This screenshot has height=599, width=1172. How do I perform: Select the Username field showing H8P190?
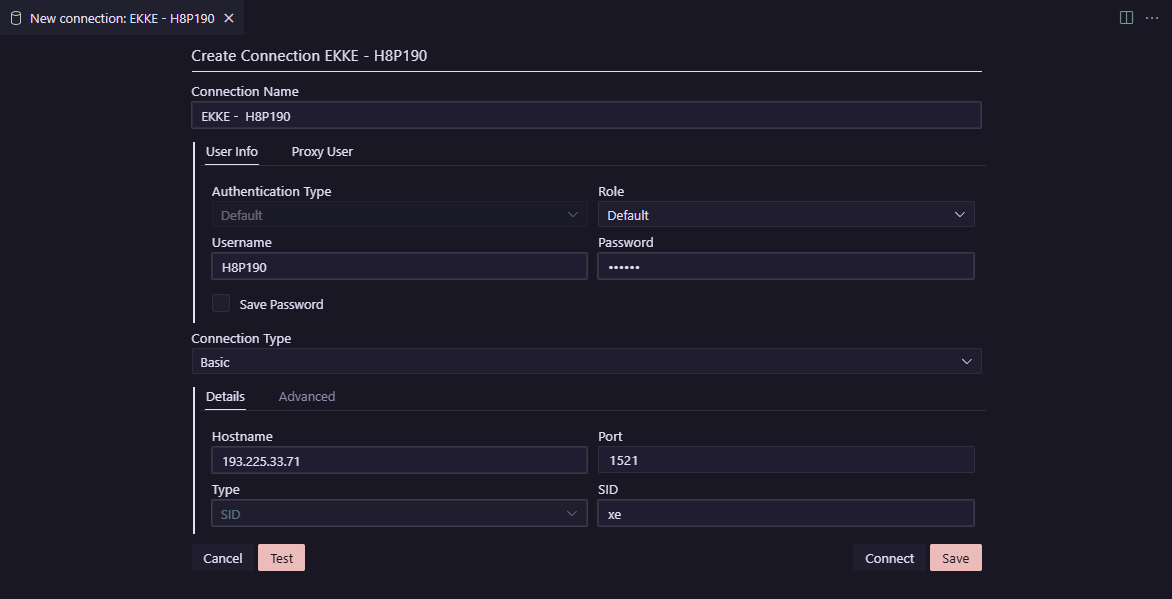tap(398, 265)
